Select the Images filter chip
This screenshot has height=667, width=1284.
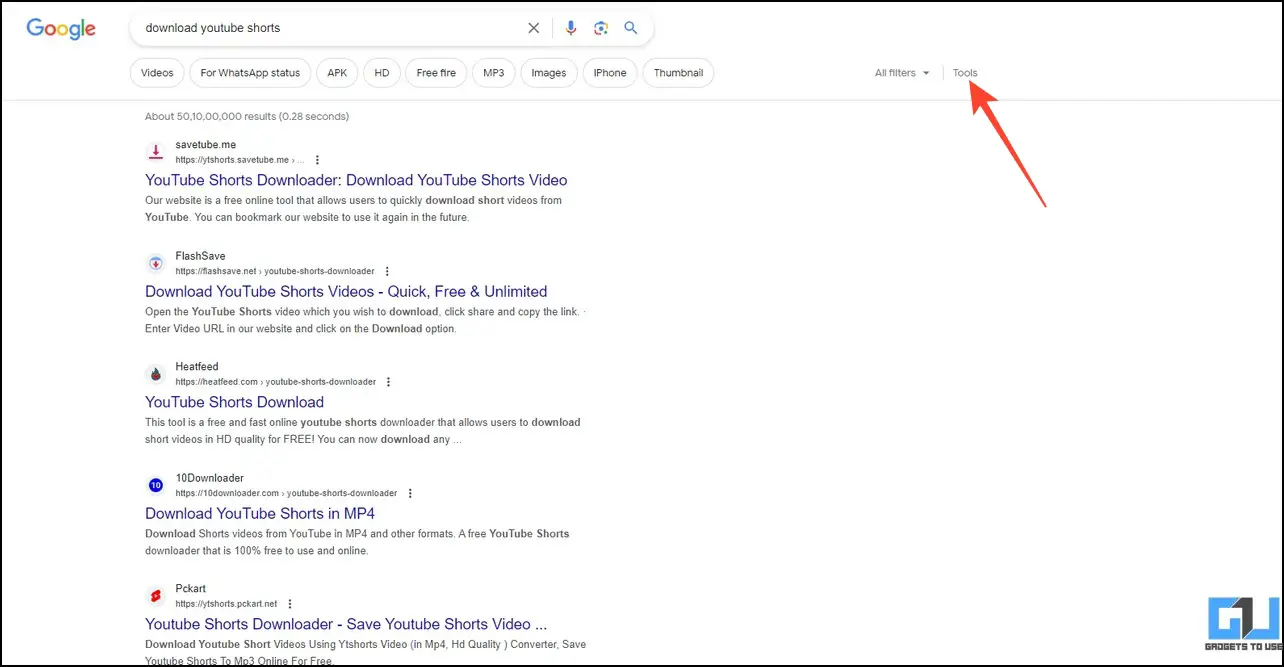pos(549,73)
